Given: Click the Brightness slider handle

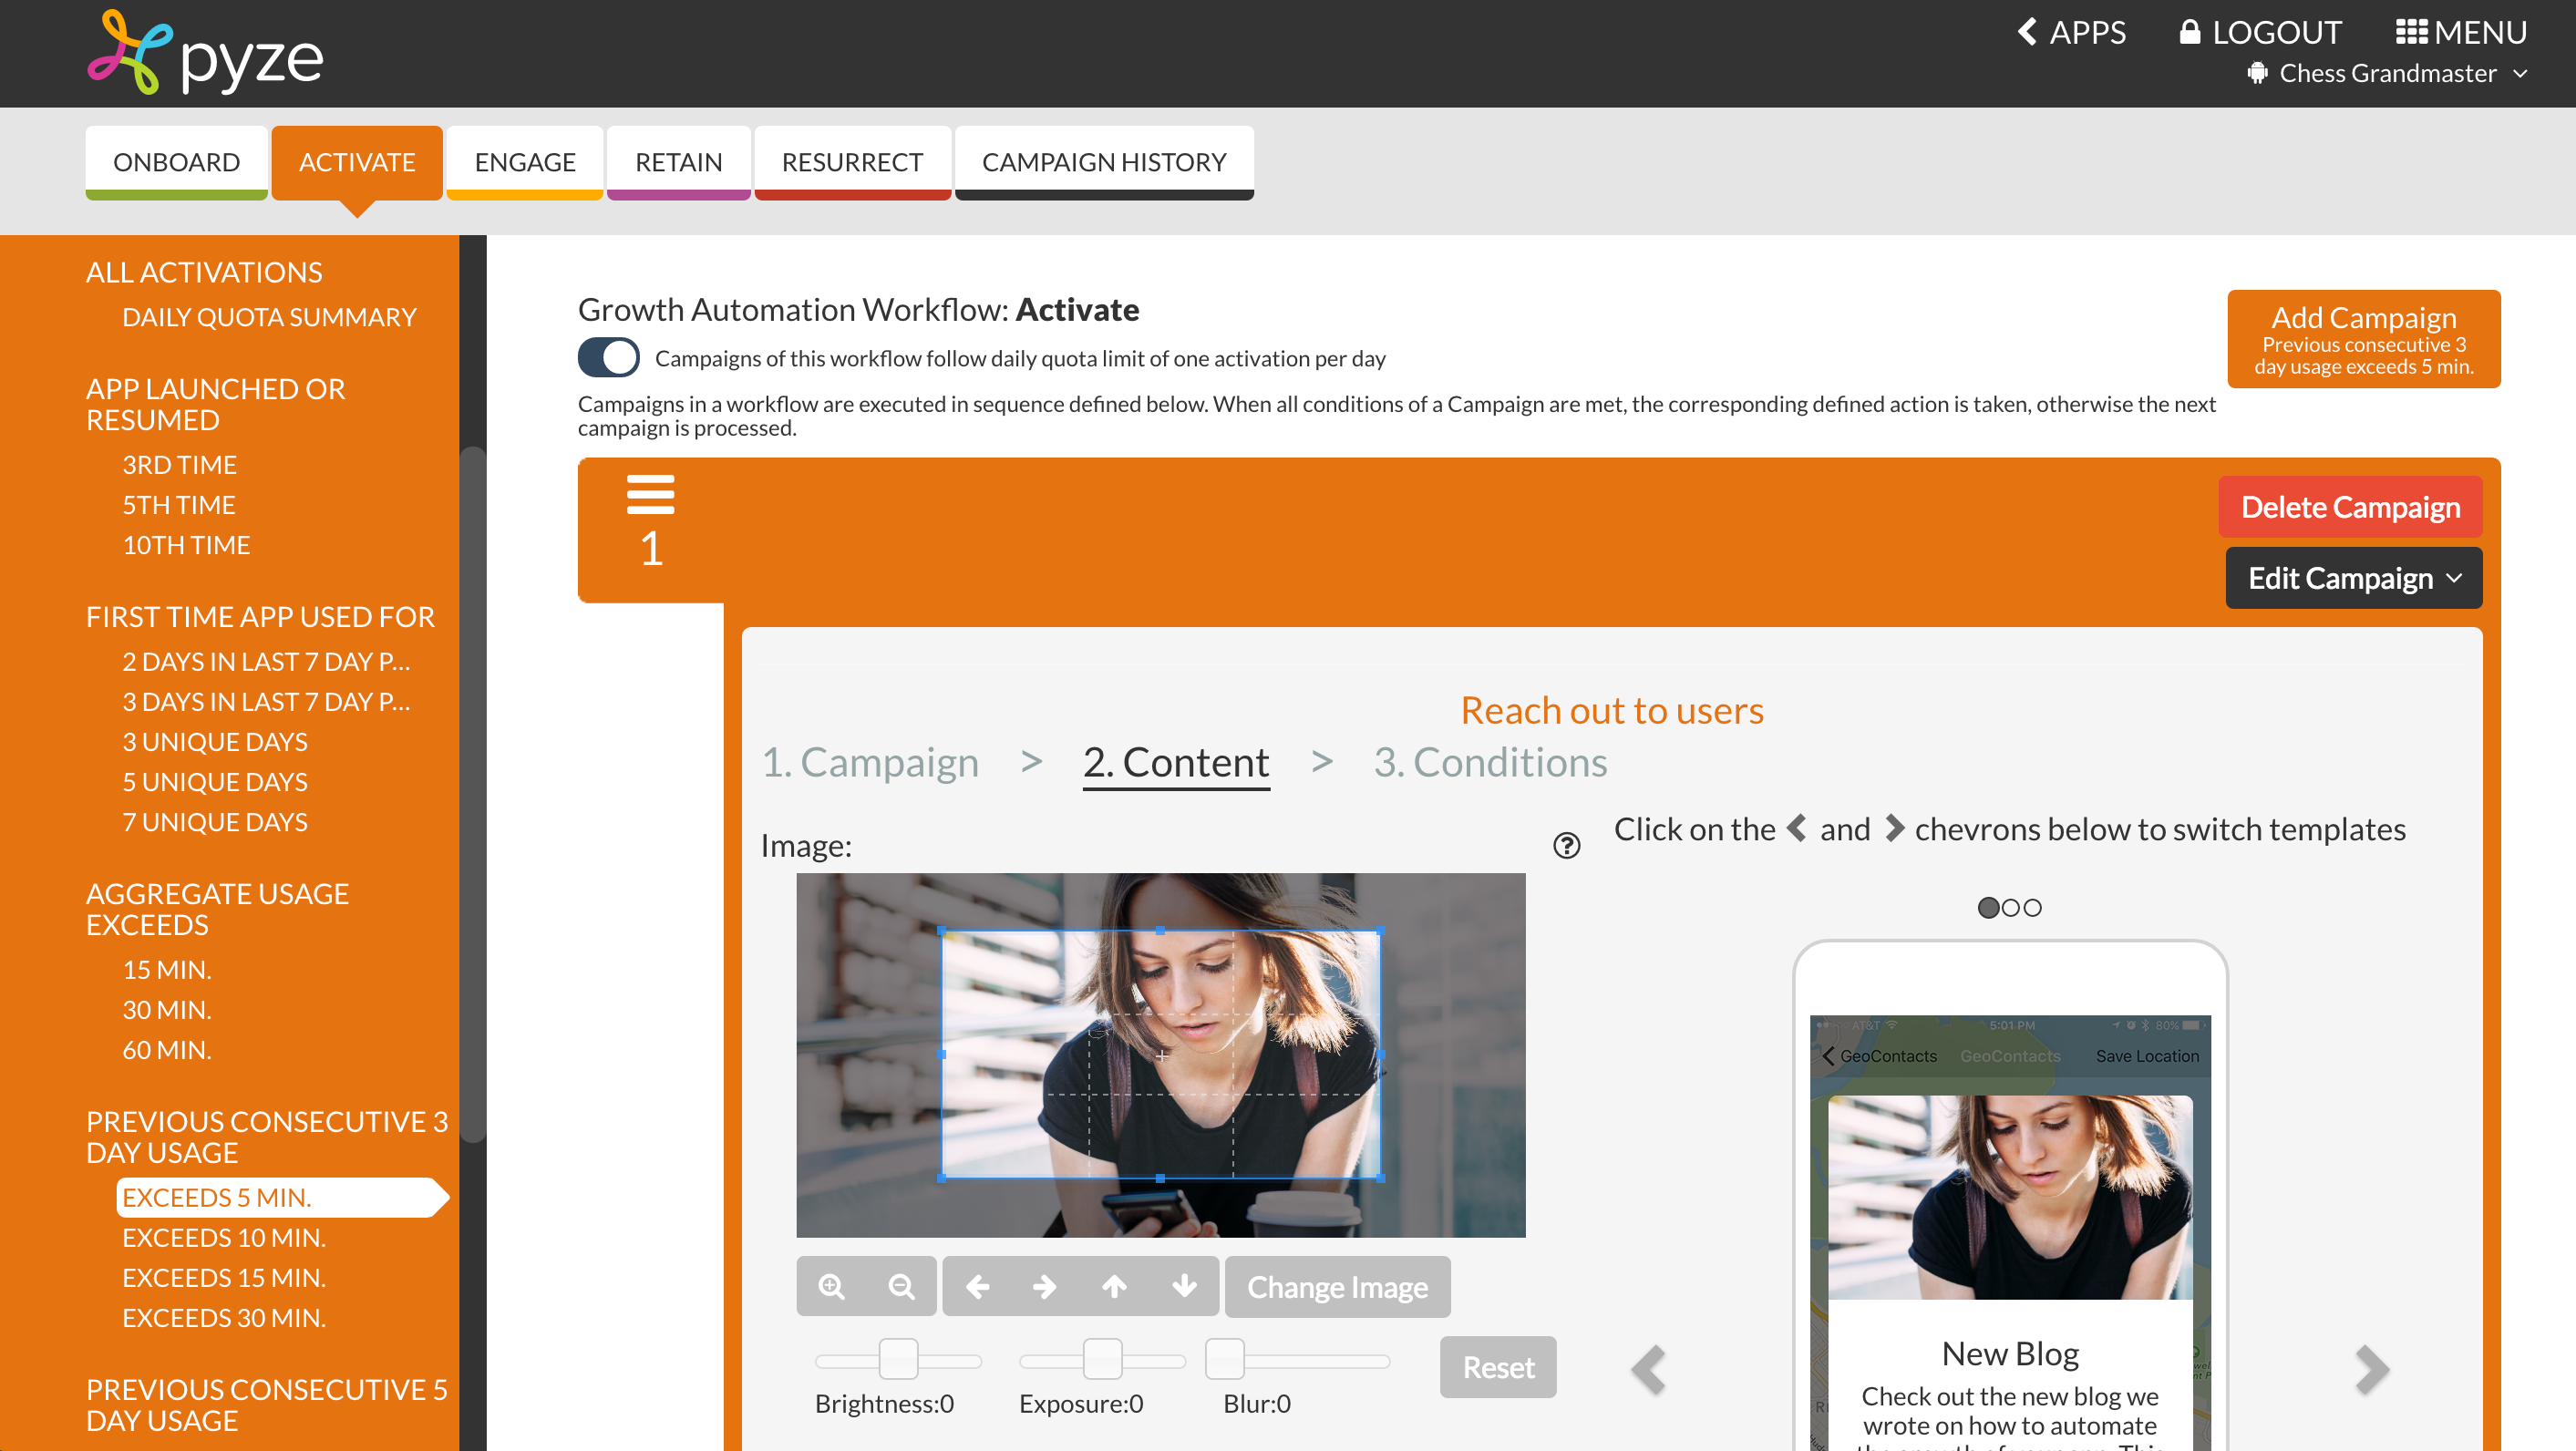Looking at the screenshot, I should point(898,1360).
